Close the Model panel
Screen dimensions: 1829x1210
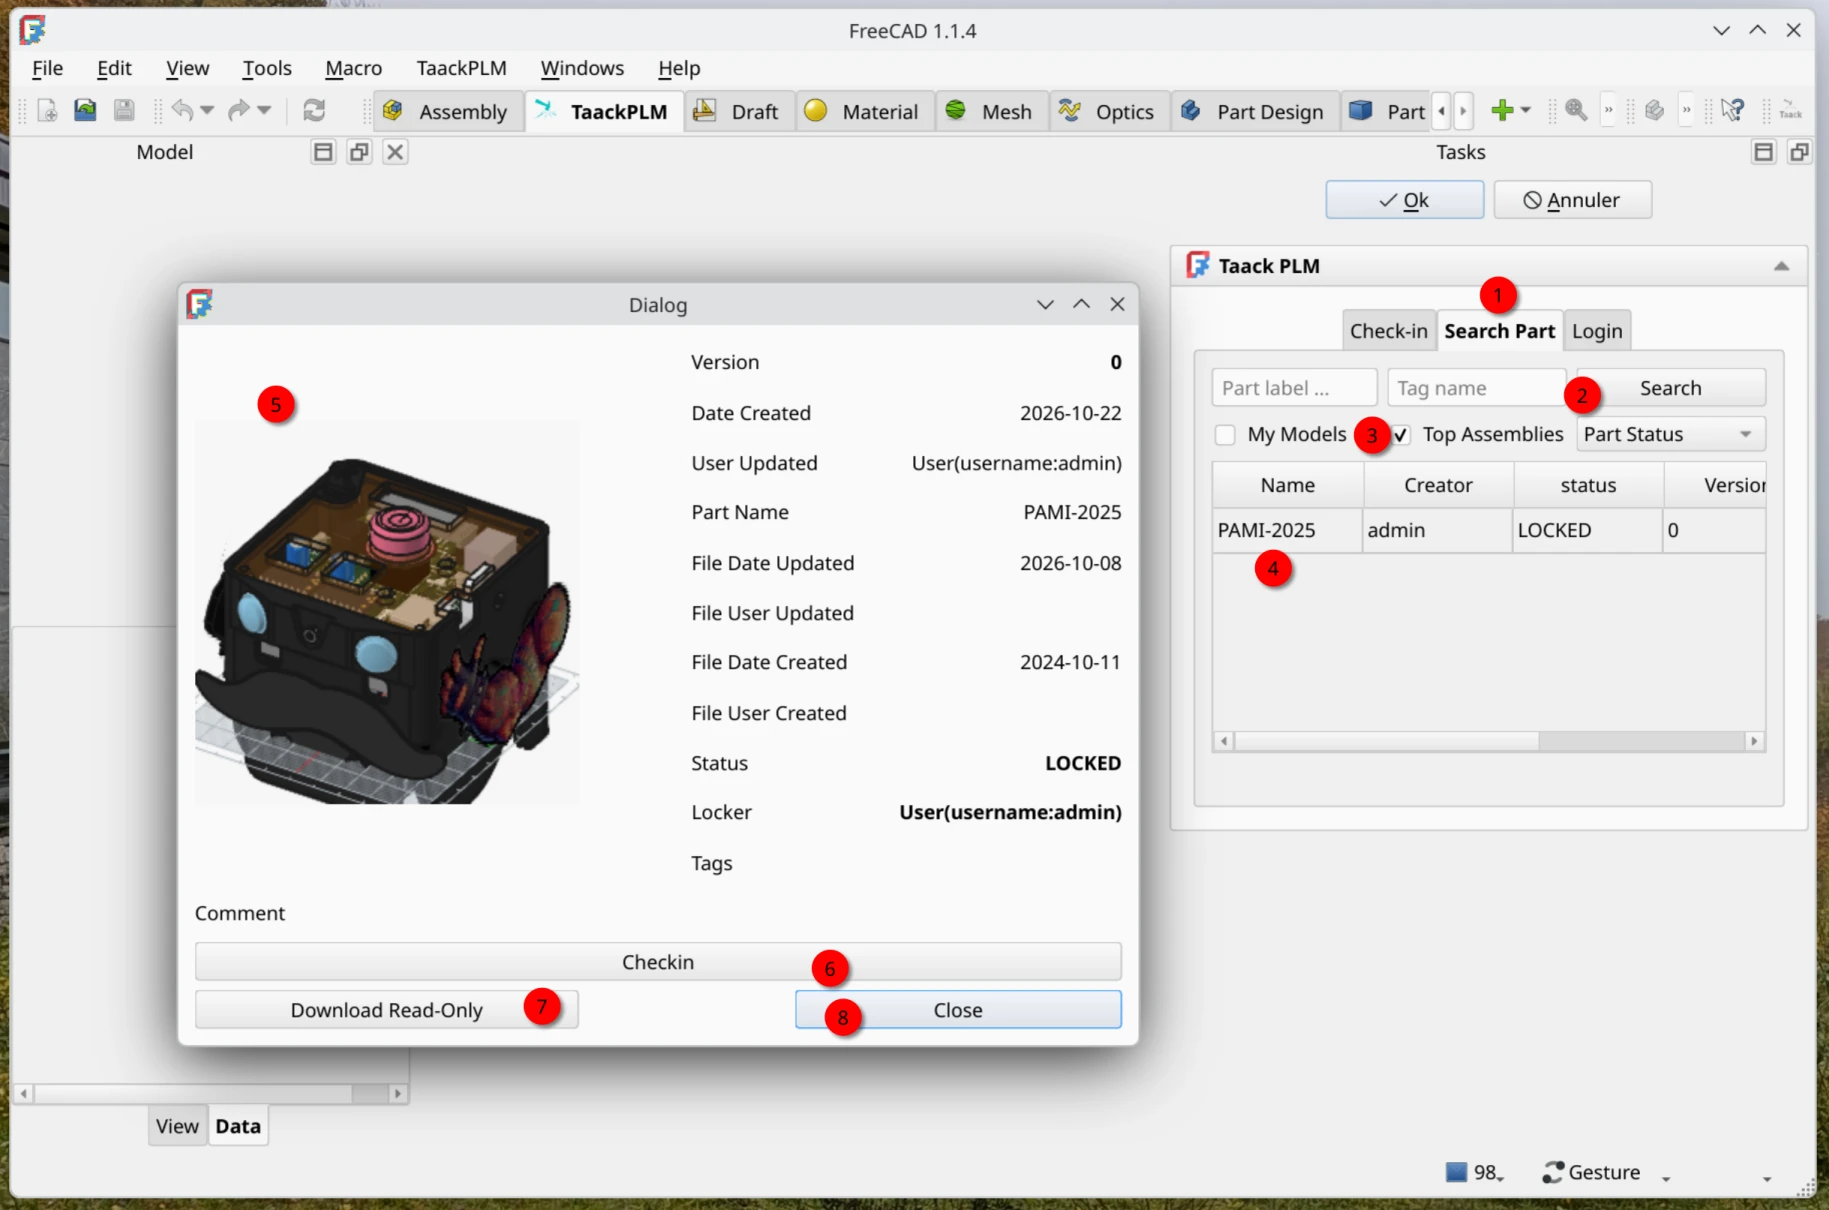click(x=395, y=152)
